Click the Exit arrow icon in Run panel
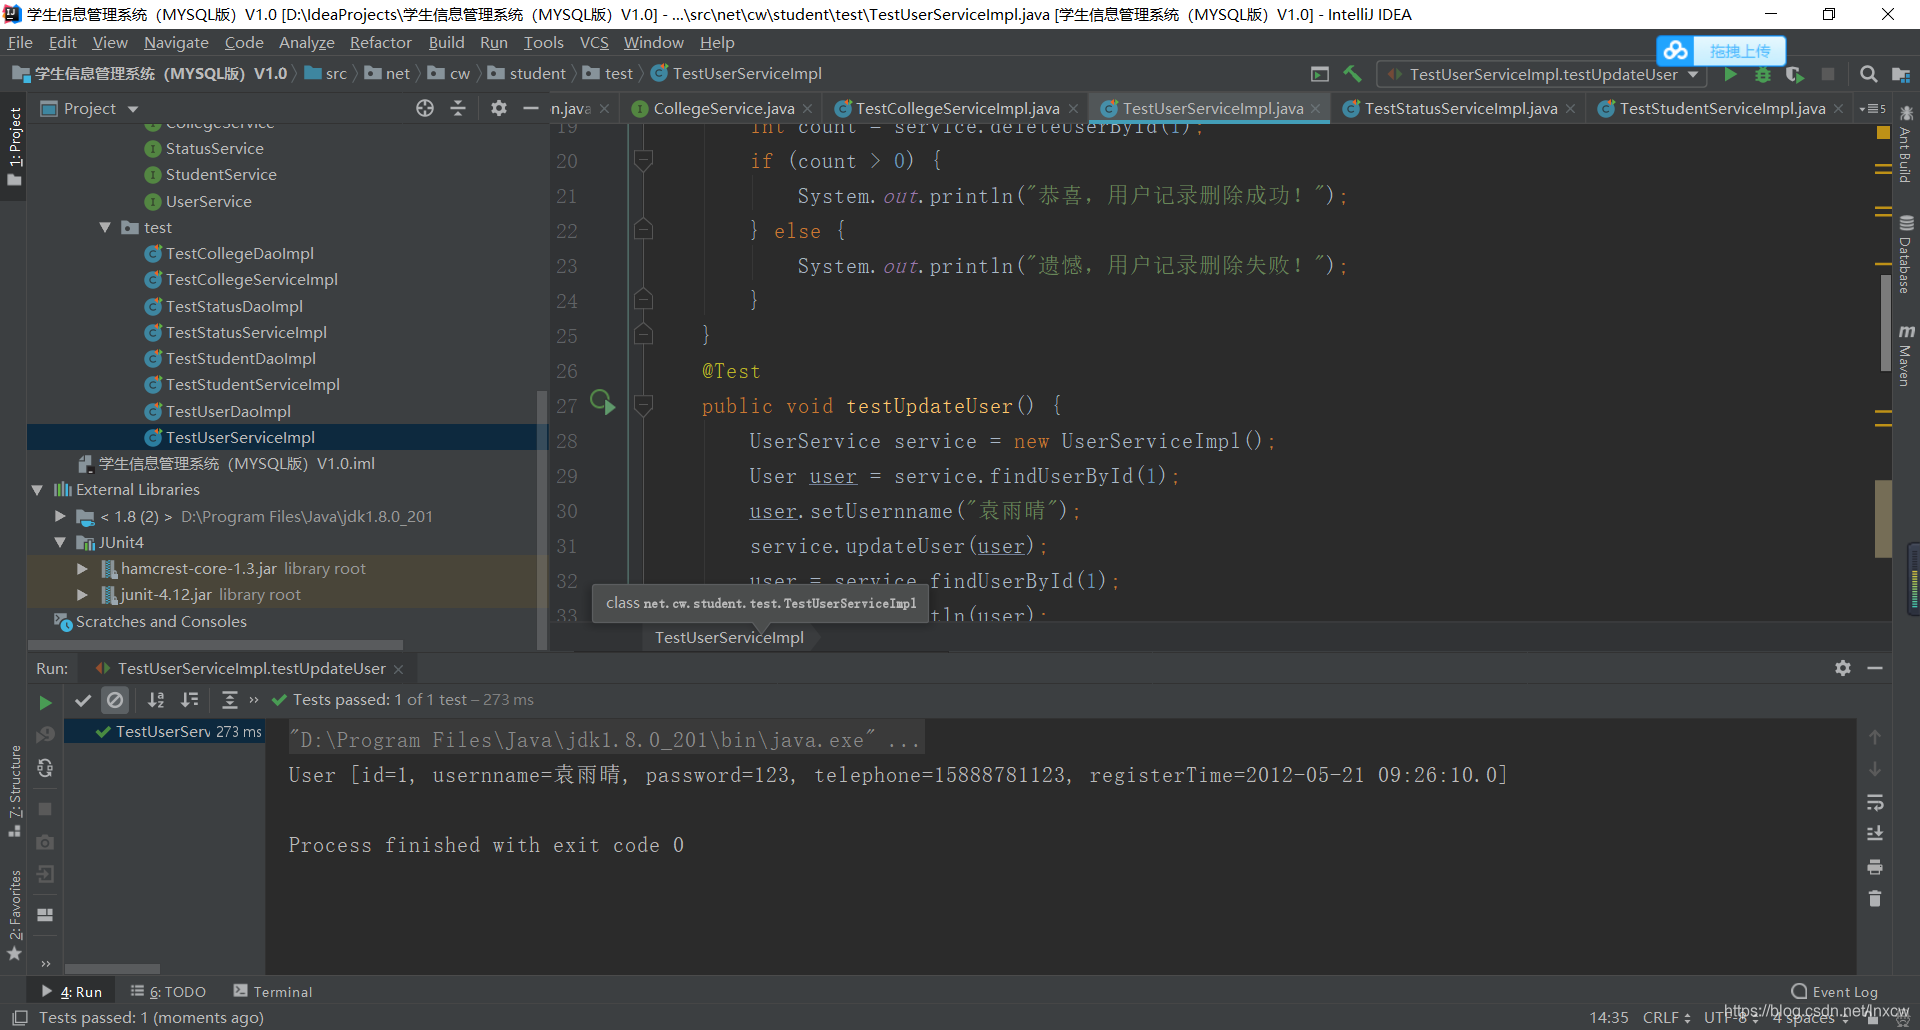The width and height of the screenshot is (1920, 1030). click(x=45, y=875)
